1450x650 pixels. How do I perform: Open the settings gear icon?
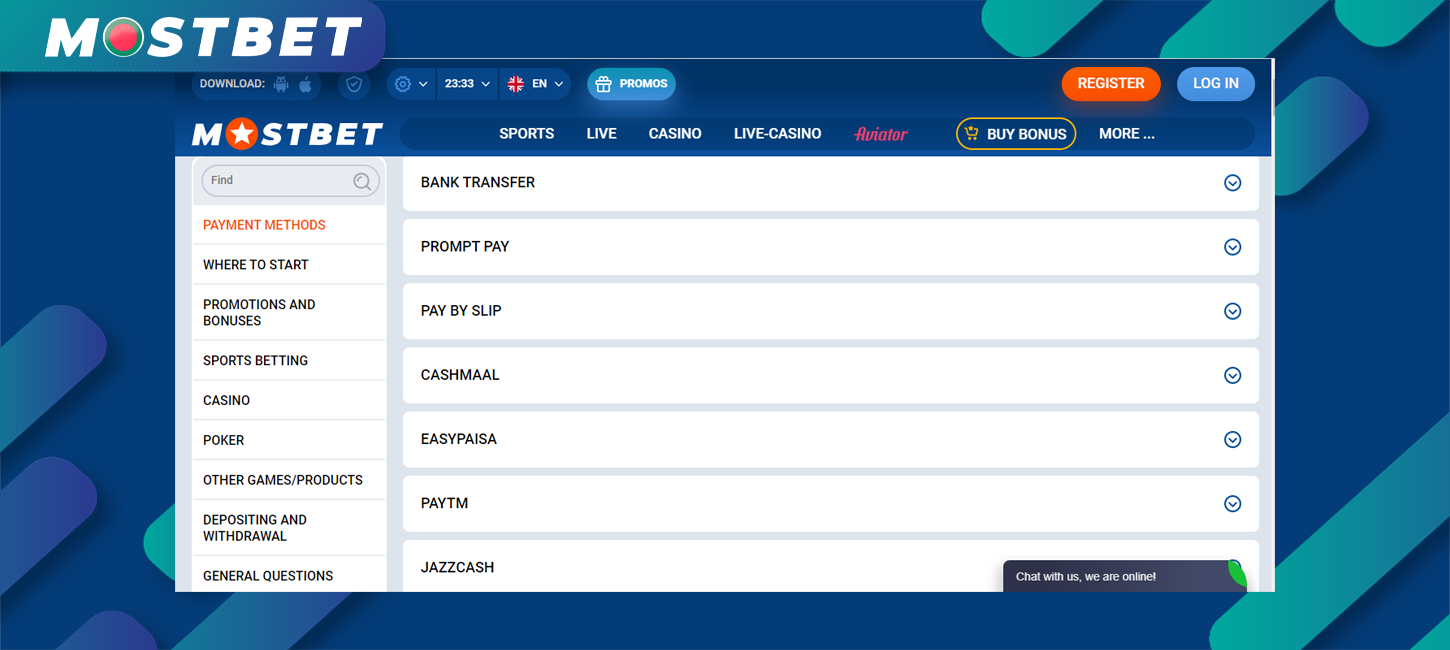point(403,83)
